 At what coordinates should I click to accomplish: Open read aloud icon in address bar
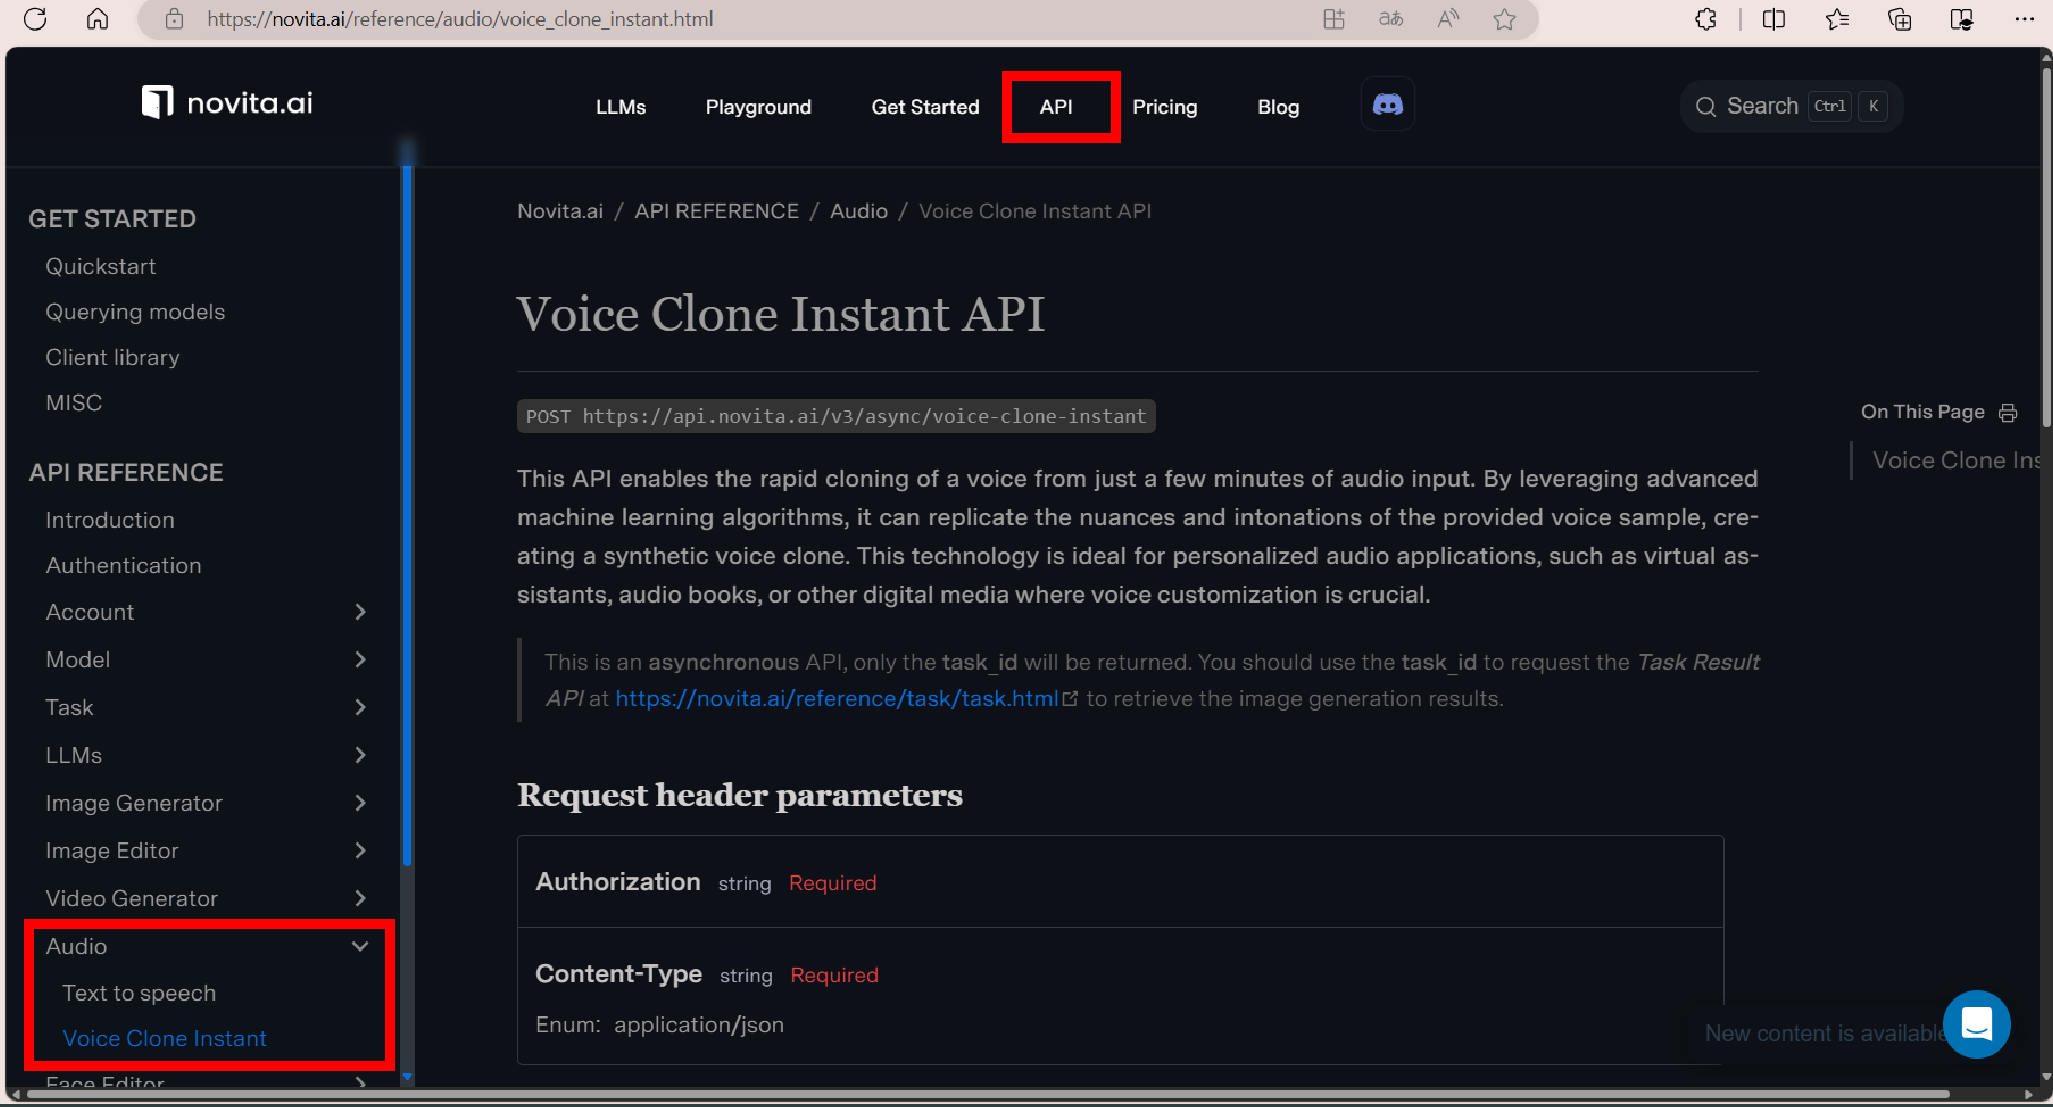(x=1448, y=19)
